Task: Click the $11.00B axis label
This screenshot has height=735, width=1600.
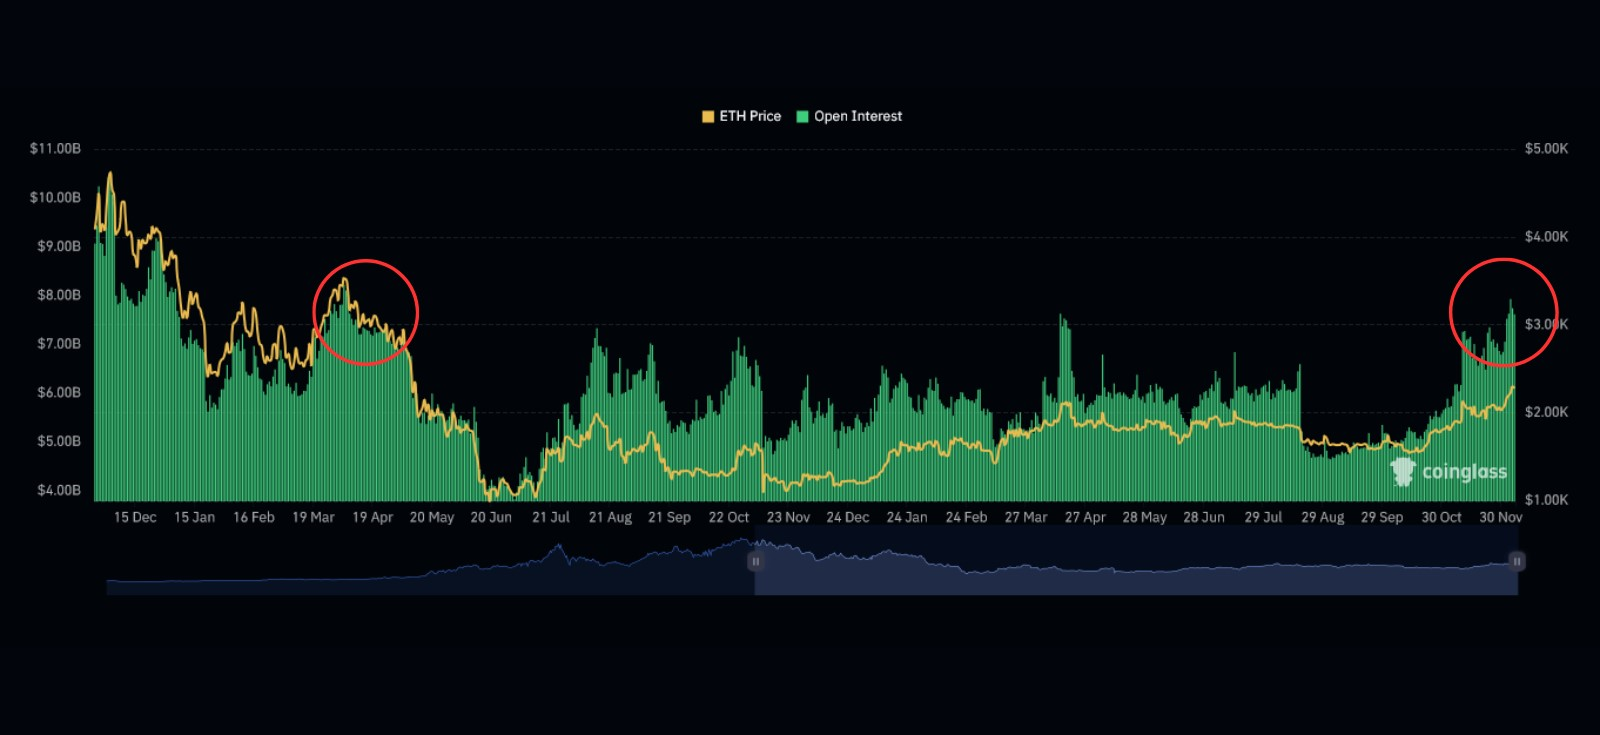Action: pyautogui.click(x=55, y=149)
